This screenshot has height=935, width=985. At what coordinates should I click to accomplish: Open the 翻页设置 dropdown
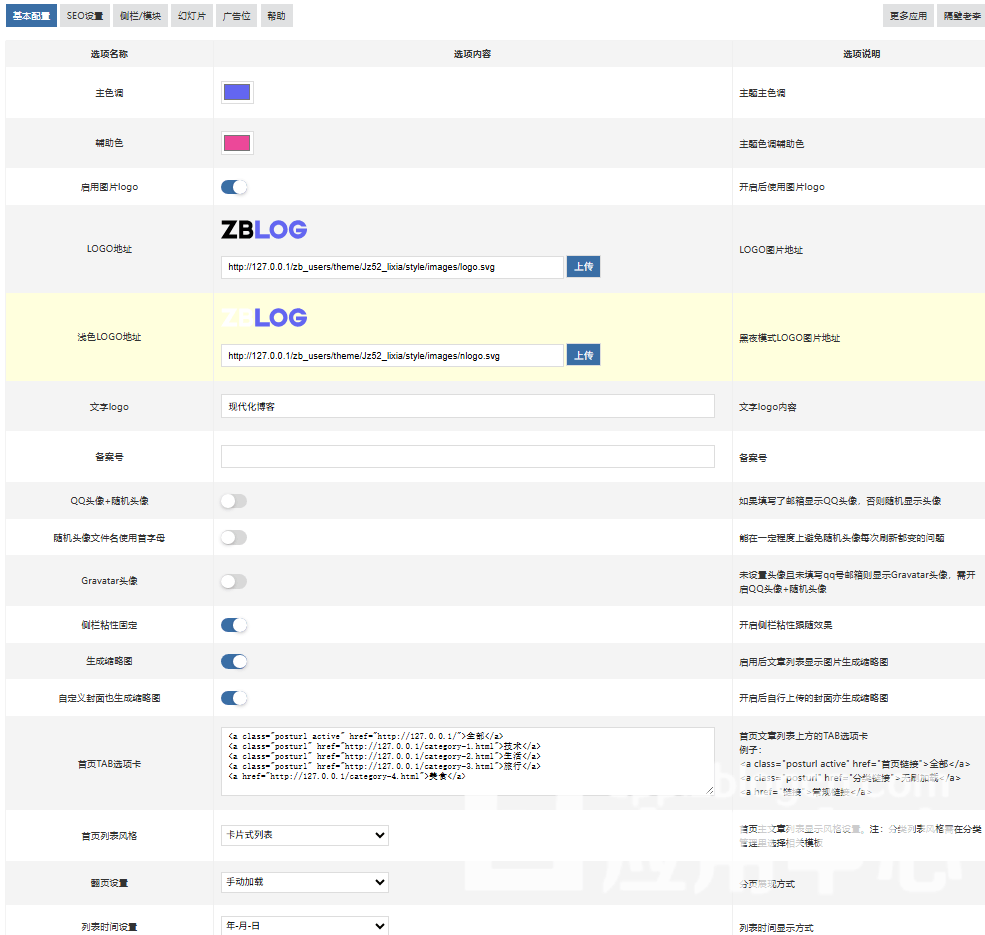click(x=304, y=882)
